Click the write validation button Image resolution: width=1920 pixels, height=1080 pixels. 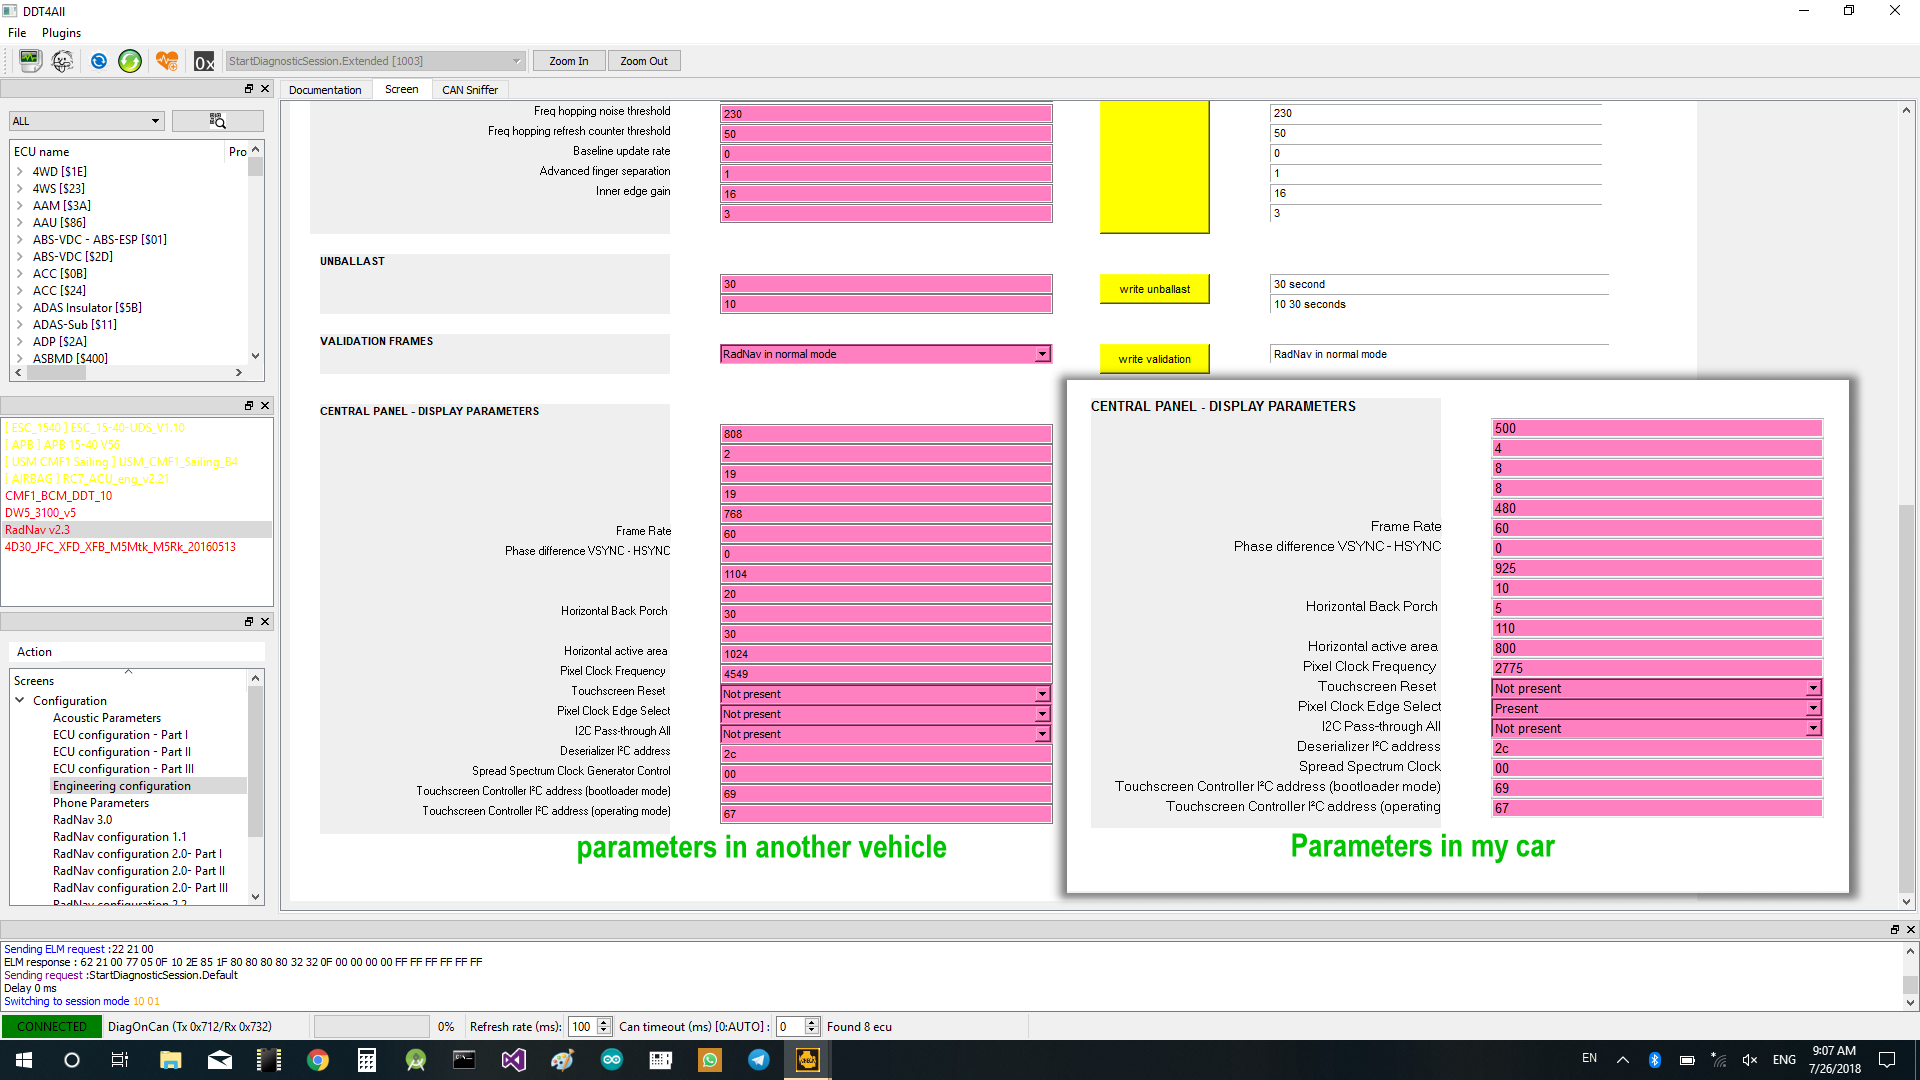(x=1155, y=359)
